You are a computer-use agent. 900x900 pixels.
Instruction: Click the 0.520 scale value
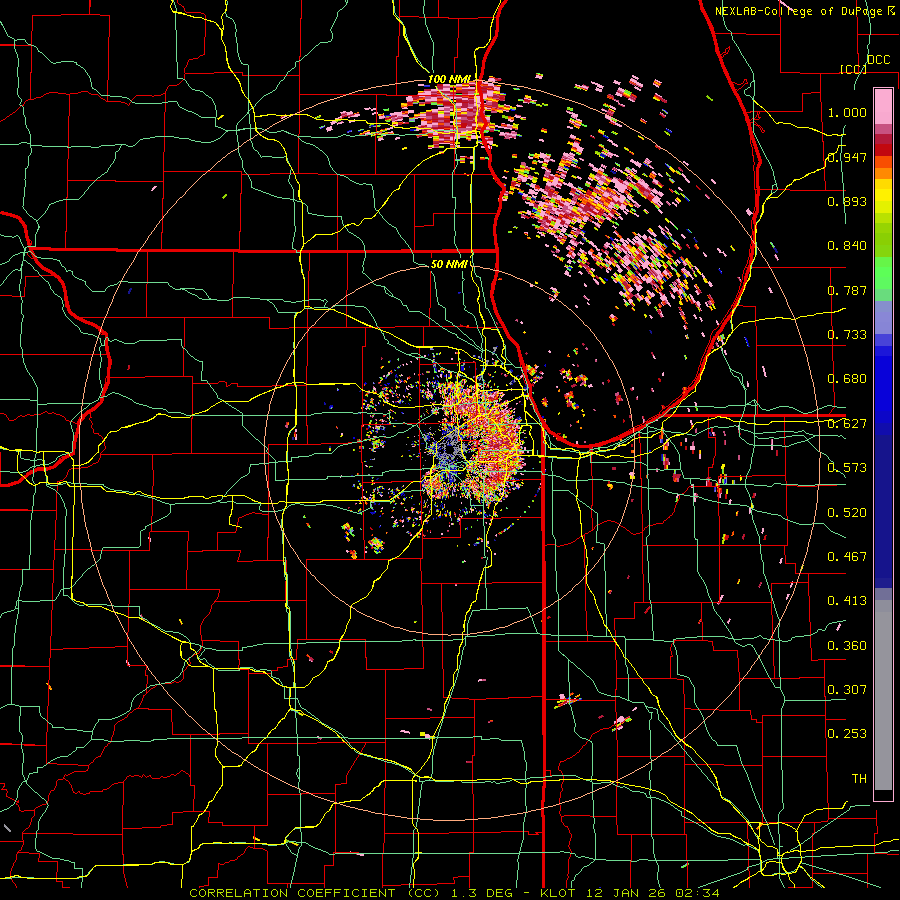(x=847, y=513)
